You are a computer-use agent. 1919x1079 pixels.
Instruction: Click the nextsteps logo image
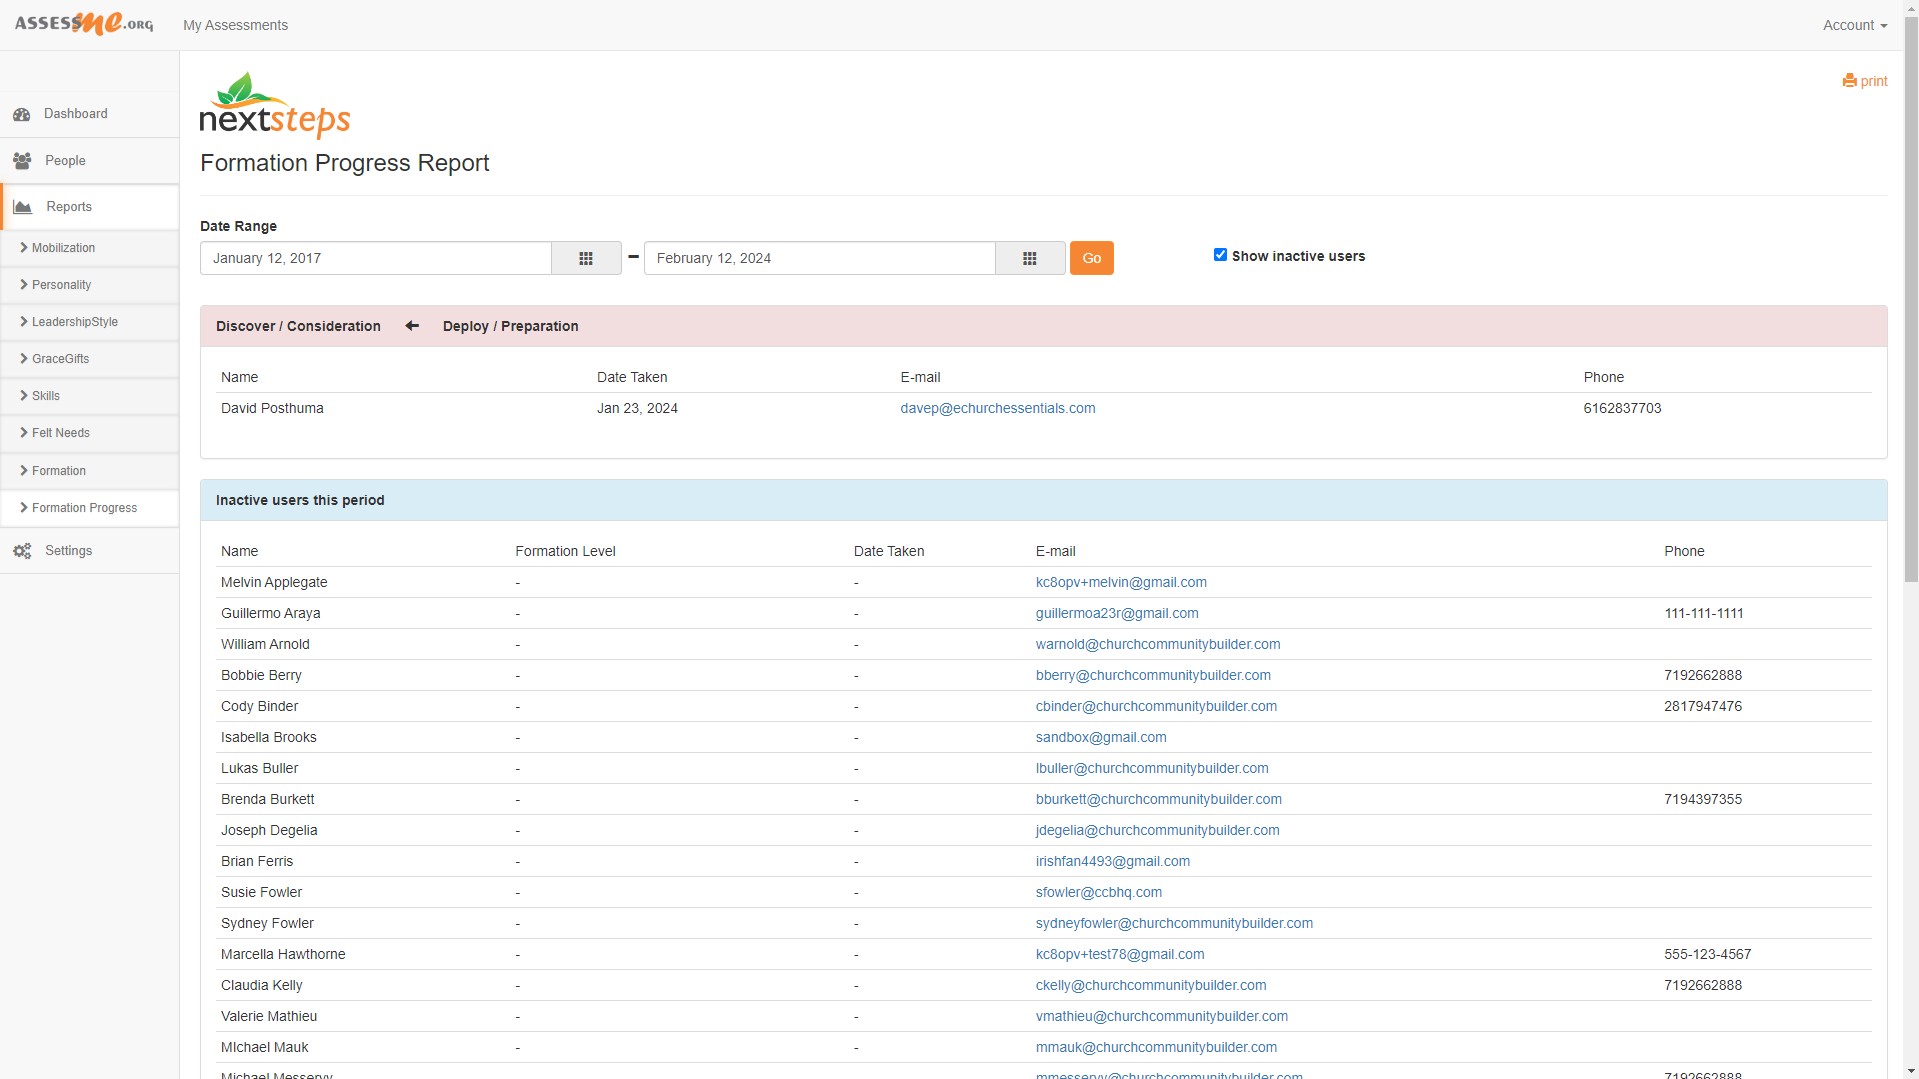[275, 105]
